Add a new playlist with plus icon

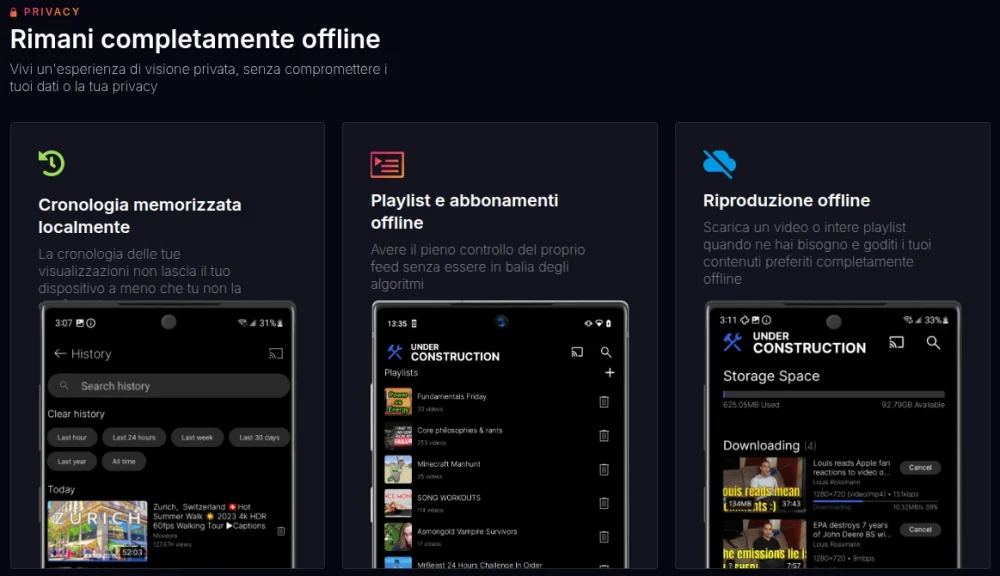pos(610,373)
